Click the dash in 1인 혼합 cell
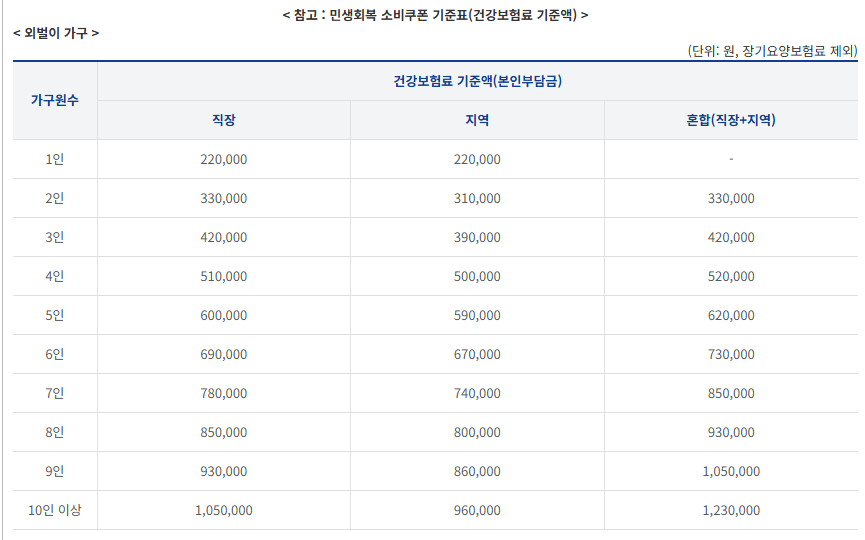The height and width of the screenshot is (540, 865). [731, 159]
